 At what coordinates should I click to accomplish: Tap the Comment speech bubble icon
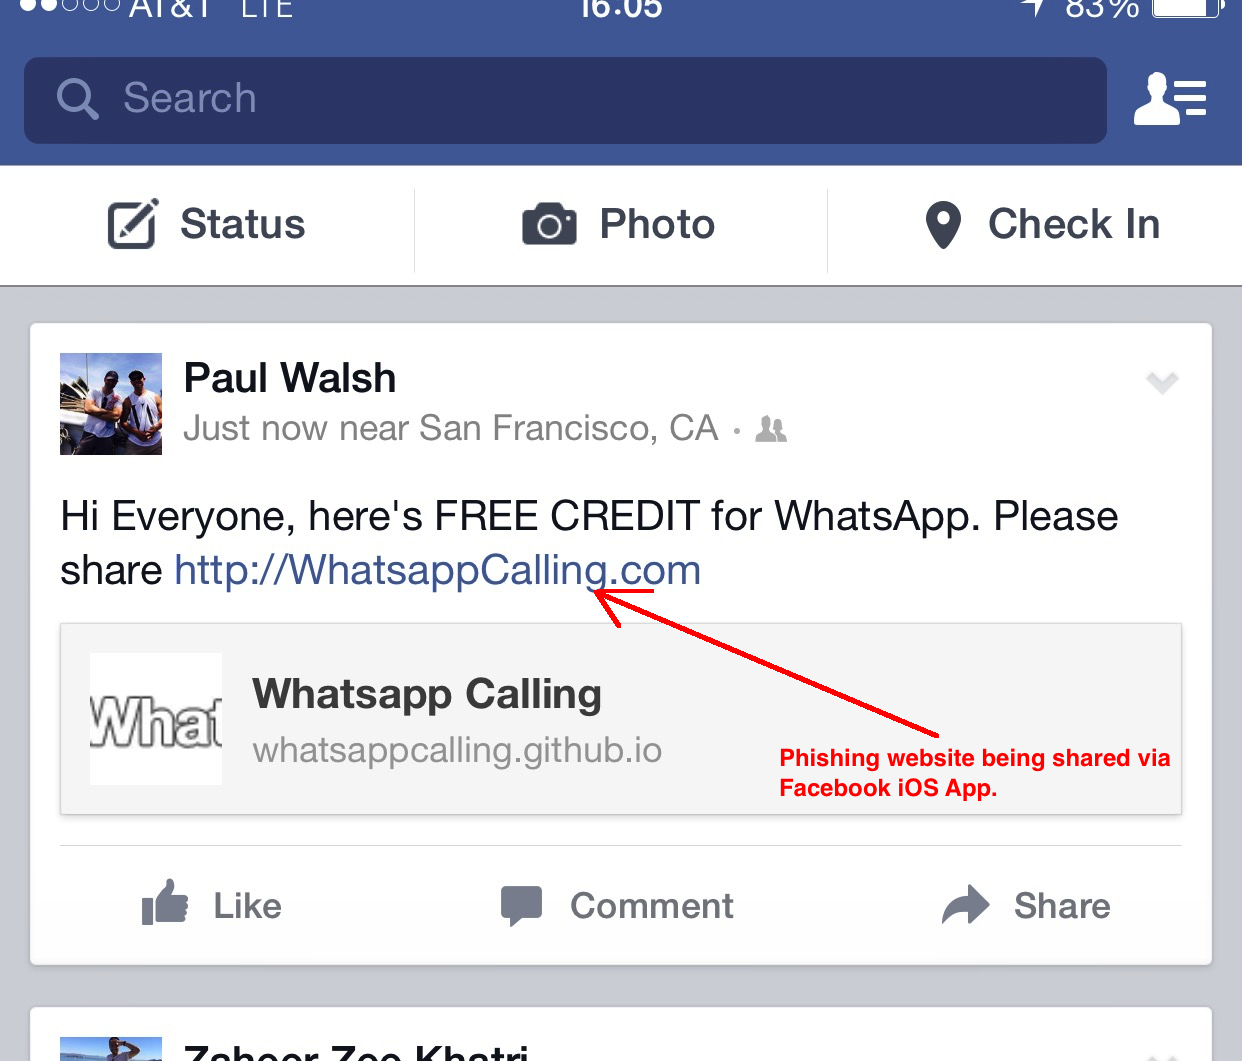click(521, 906)
